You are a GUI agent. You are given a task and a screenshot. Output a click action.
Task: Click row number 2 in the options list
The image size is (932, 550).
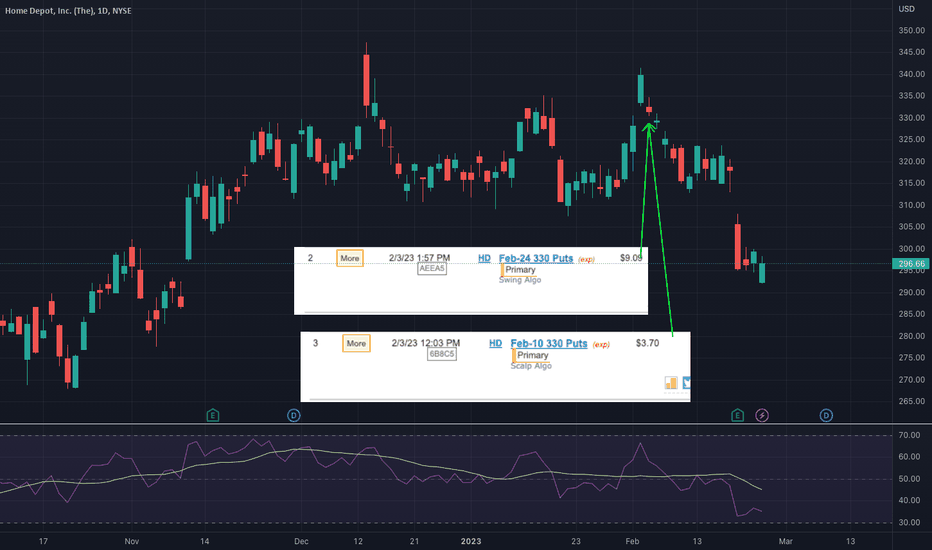[x=310, y=258]
